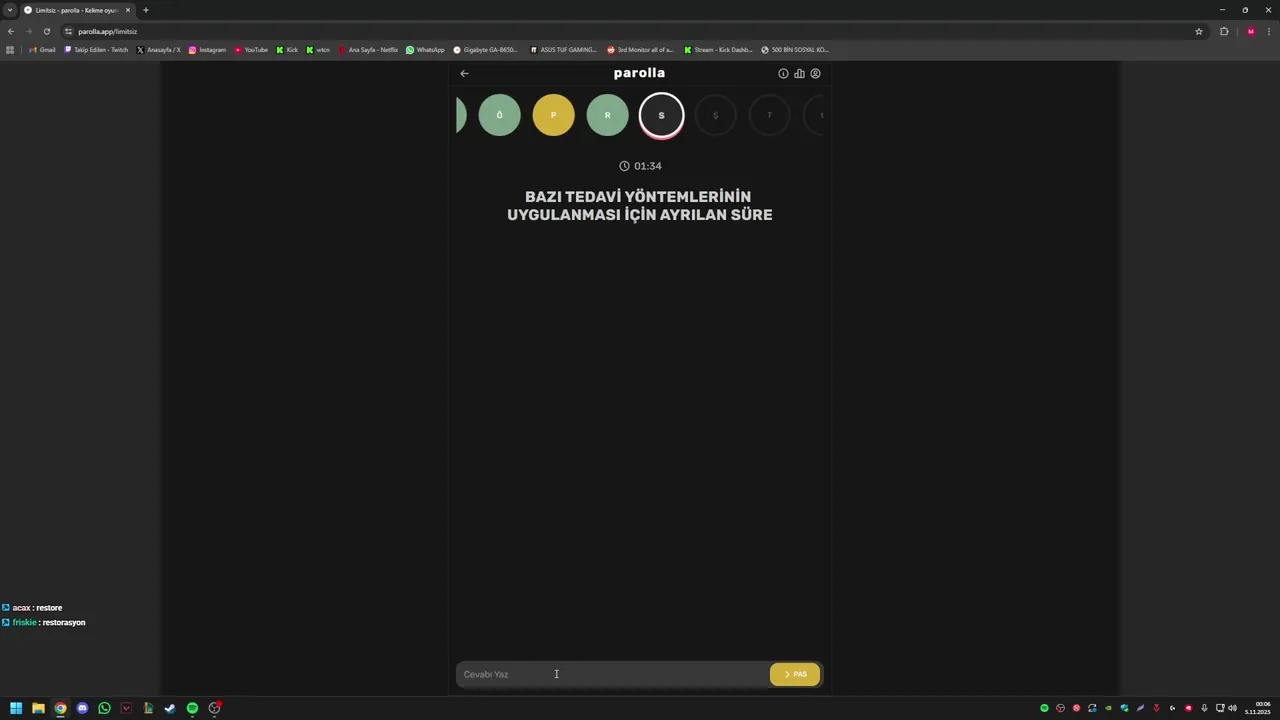Open the parolla statistics bar chart icon
This screenshot has height=720, width=1280.
(799, 73)
